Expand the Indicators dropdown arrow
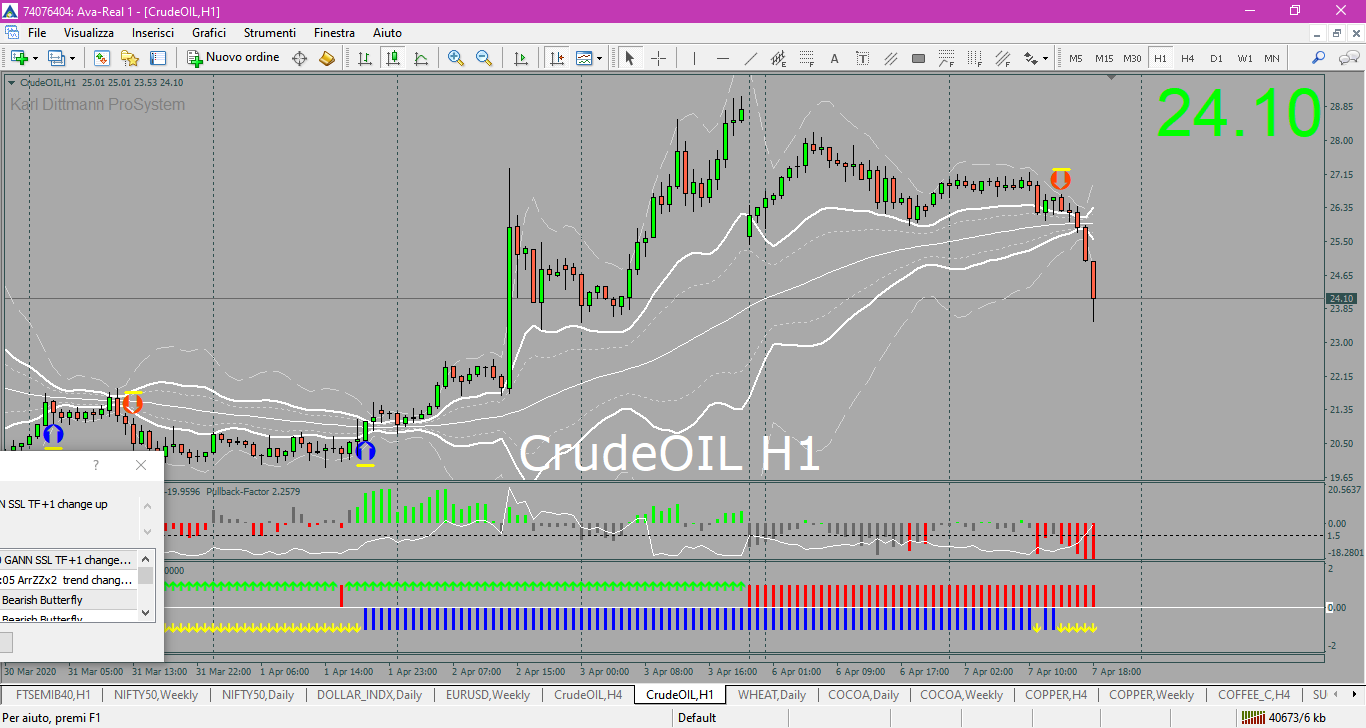 pos(600,58)
